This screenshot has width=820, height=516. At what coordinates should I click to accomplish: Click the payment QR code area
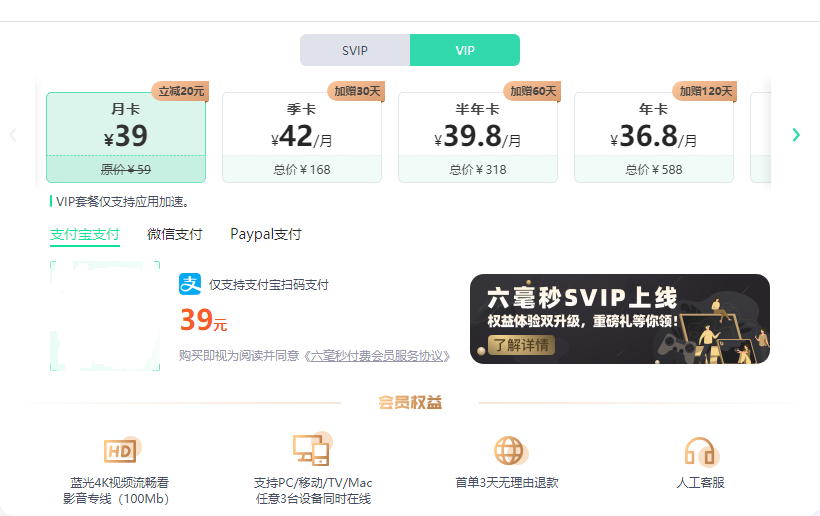[x=105, y=316]
